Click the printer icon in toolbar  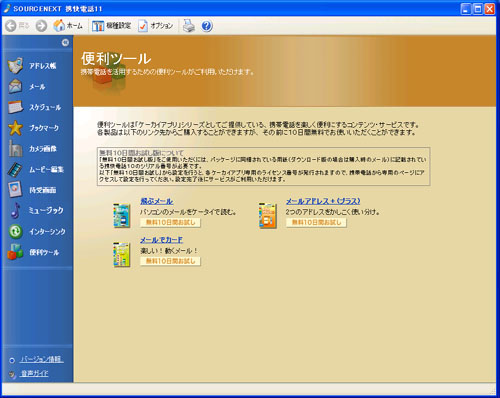pos(189,26)
